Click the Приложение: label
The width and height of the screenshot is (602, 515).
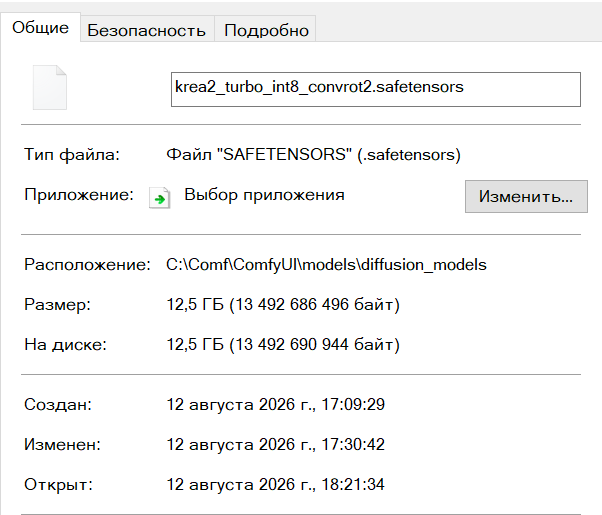click(x=79, y=195)
